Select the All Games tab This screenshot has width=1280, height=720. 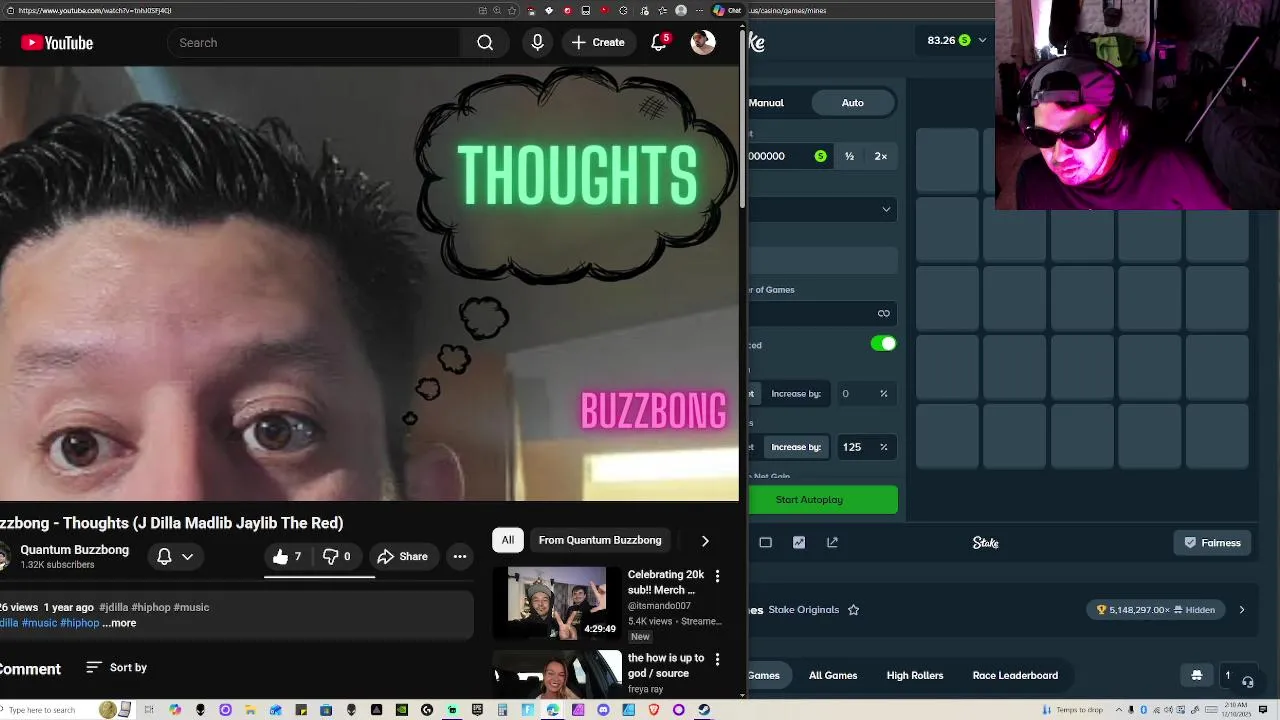[833, 675]
